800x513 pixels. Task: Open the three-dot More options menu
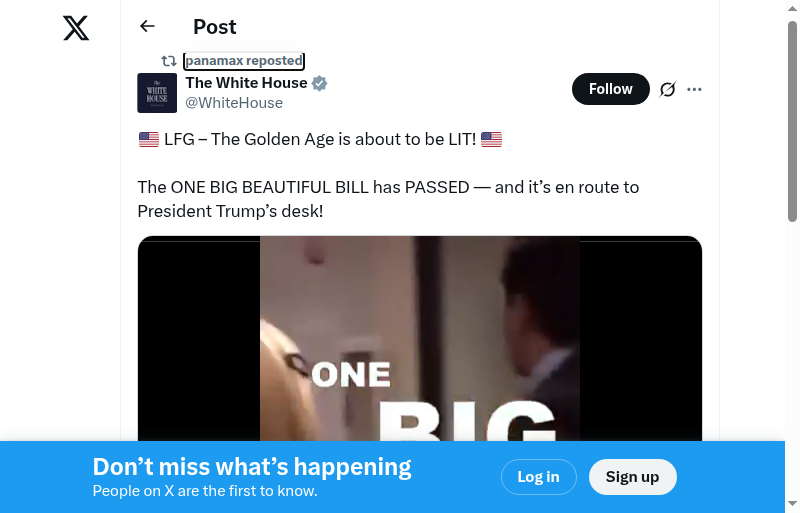(694, 89)
